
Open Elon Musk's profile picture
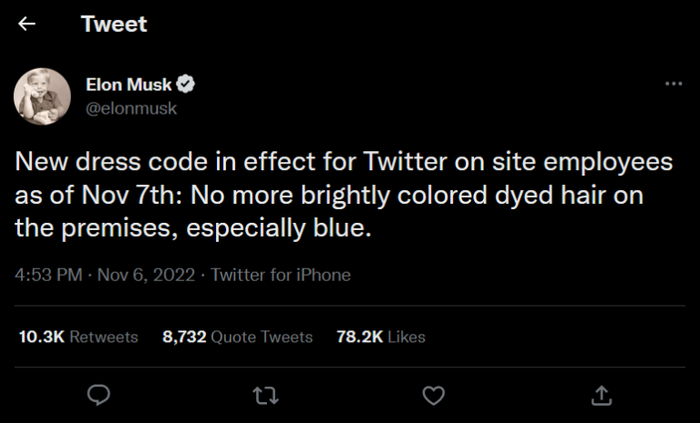pos(41,98)
